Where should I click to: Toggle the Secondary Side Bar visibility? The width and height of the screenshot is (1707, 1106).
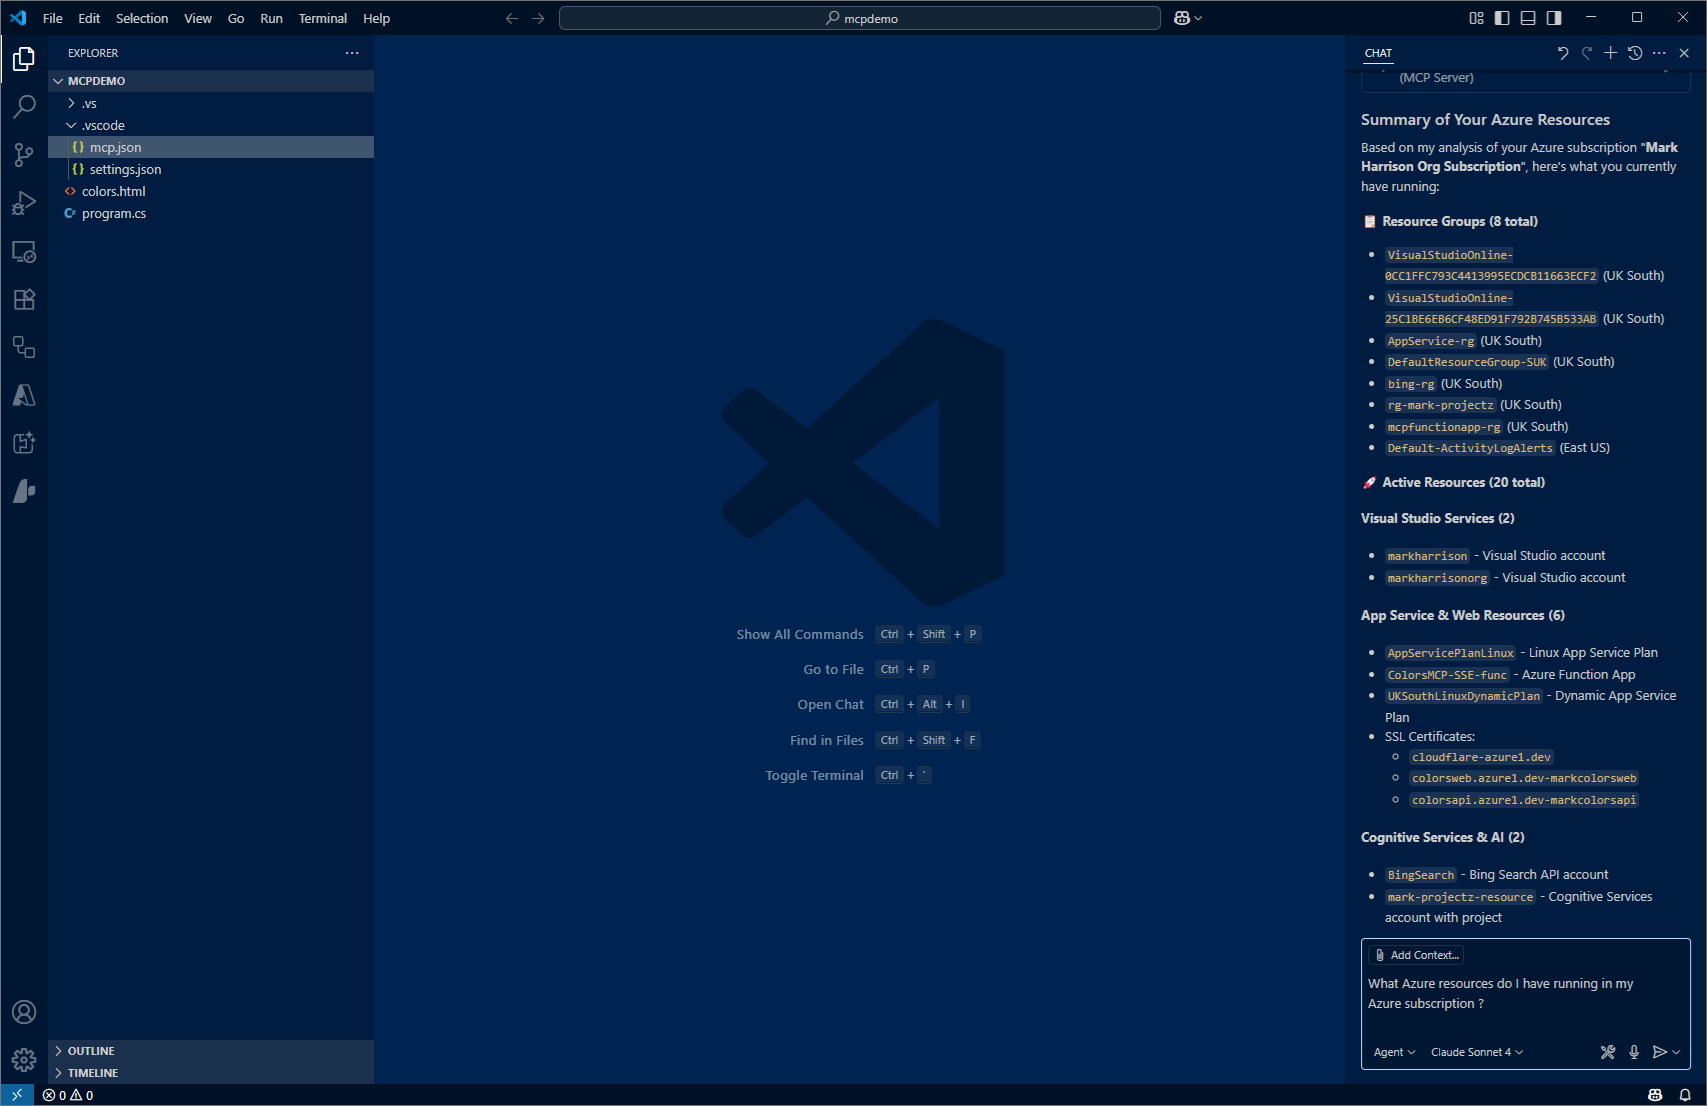[x=1554, y=18]
